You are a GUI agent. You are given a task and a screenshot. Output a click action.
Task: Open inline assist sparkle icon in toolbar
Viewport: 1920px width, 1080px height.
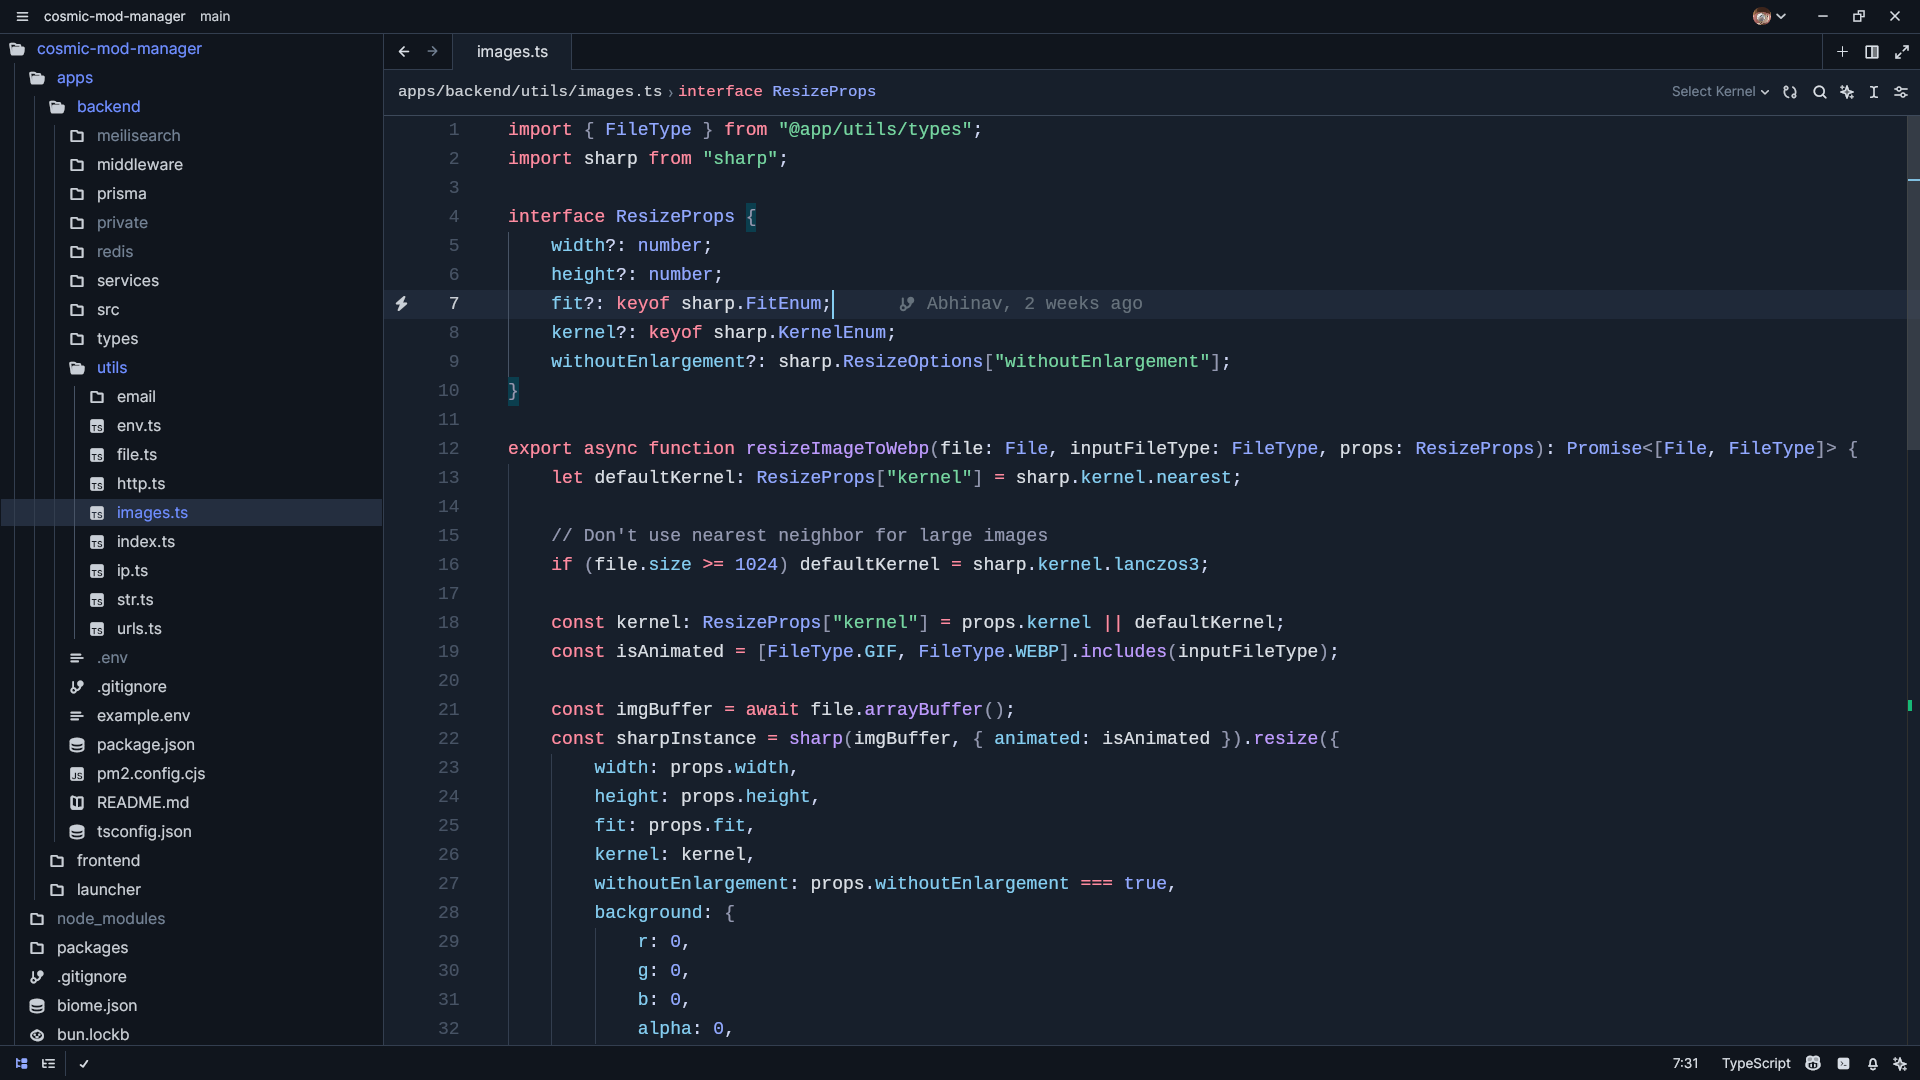1847,91
